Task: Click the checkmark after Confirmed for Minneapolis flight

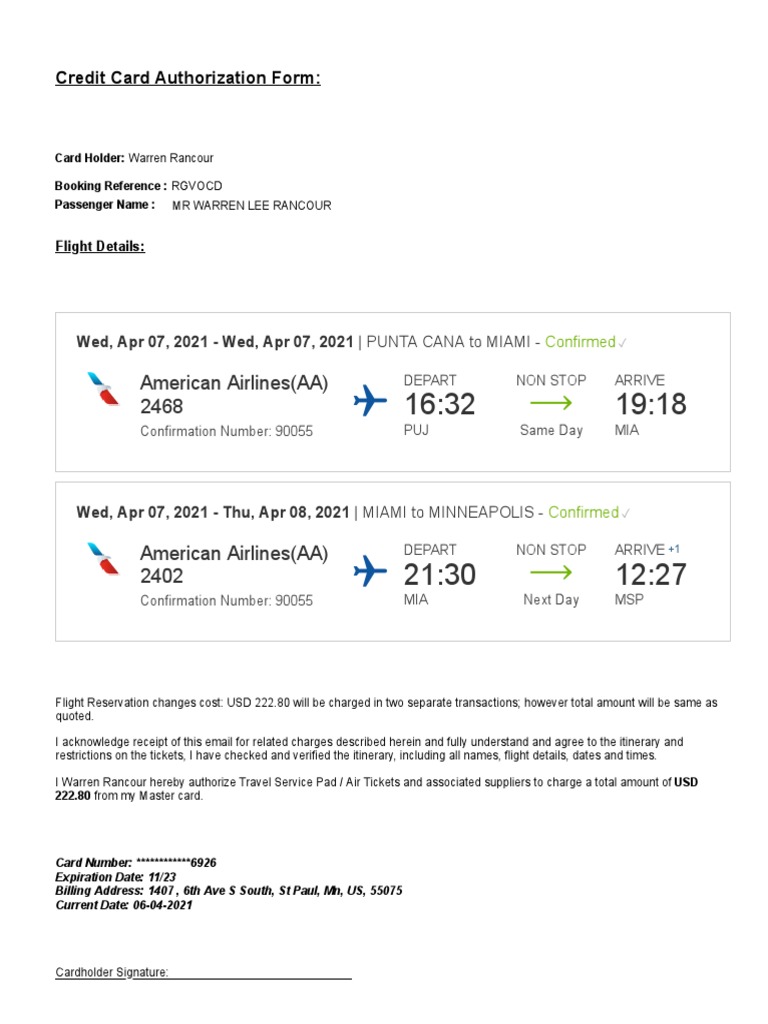Action: point(626,514)
